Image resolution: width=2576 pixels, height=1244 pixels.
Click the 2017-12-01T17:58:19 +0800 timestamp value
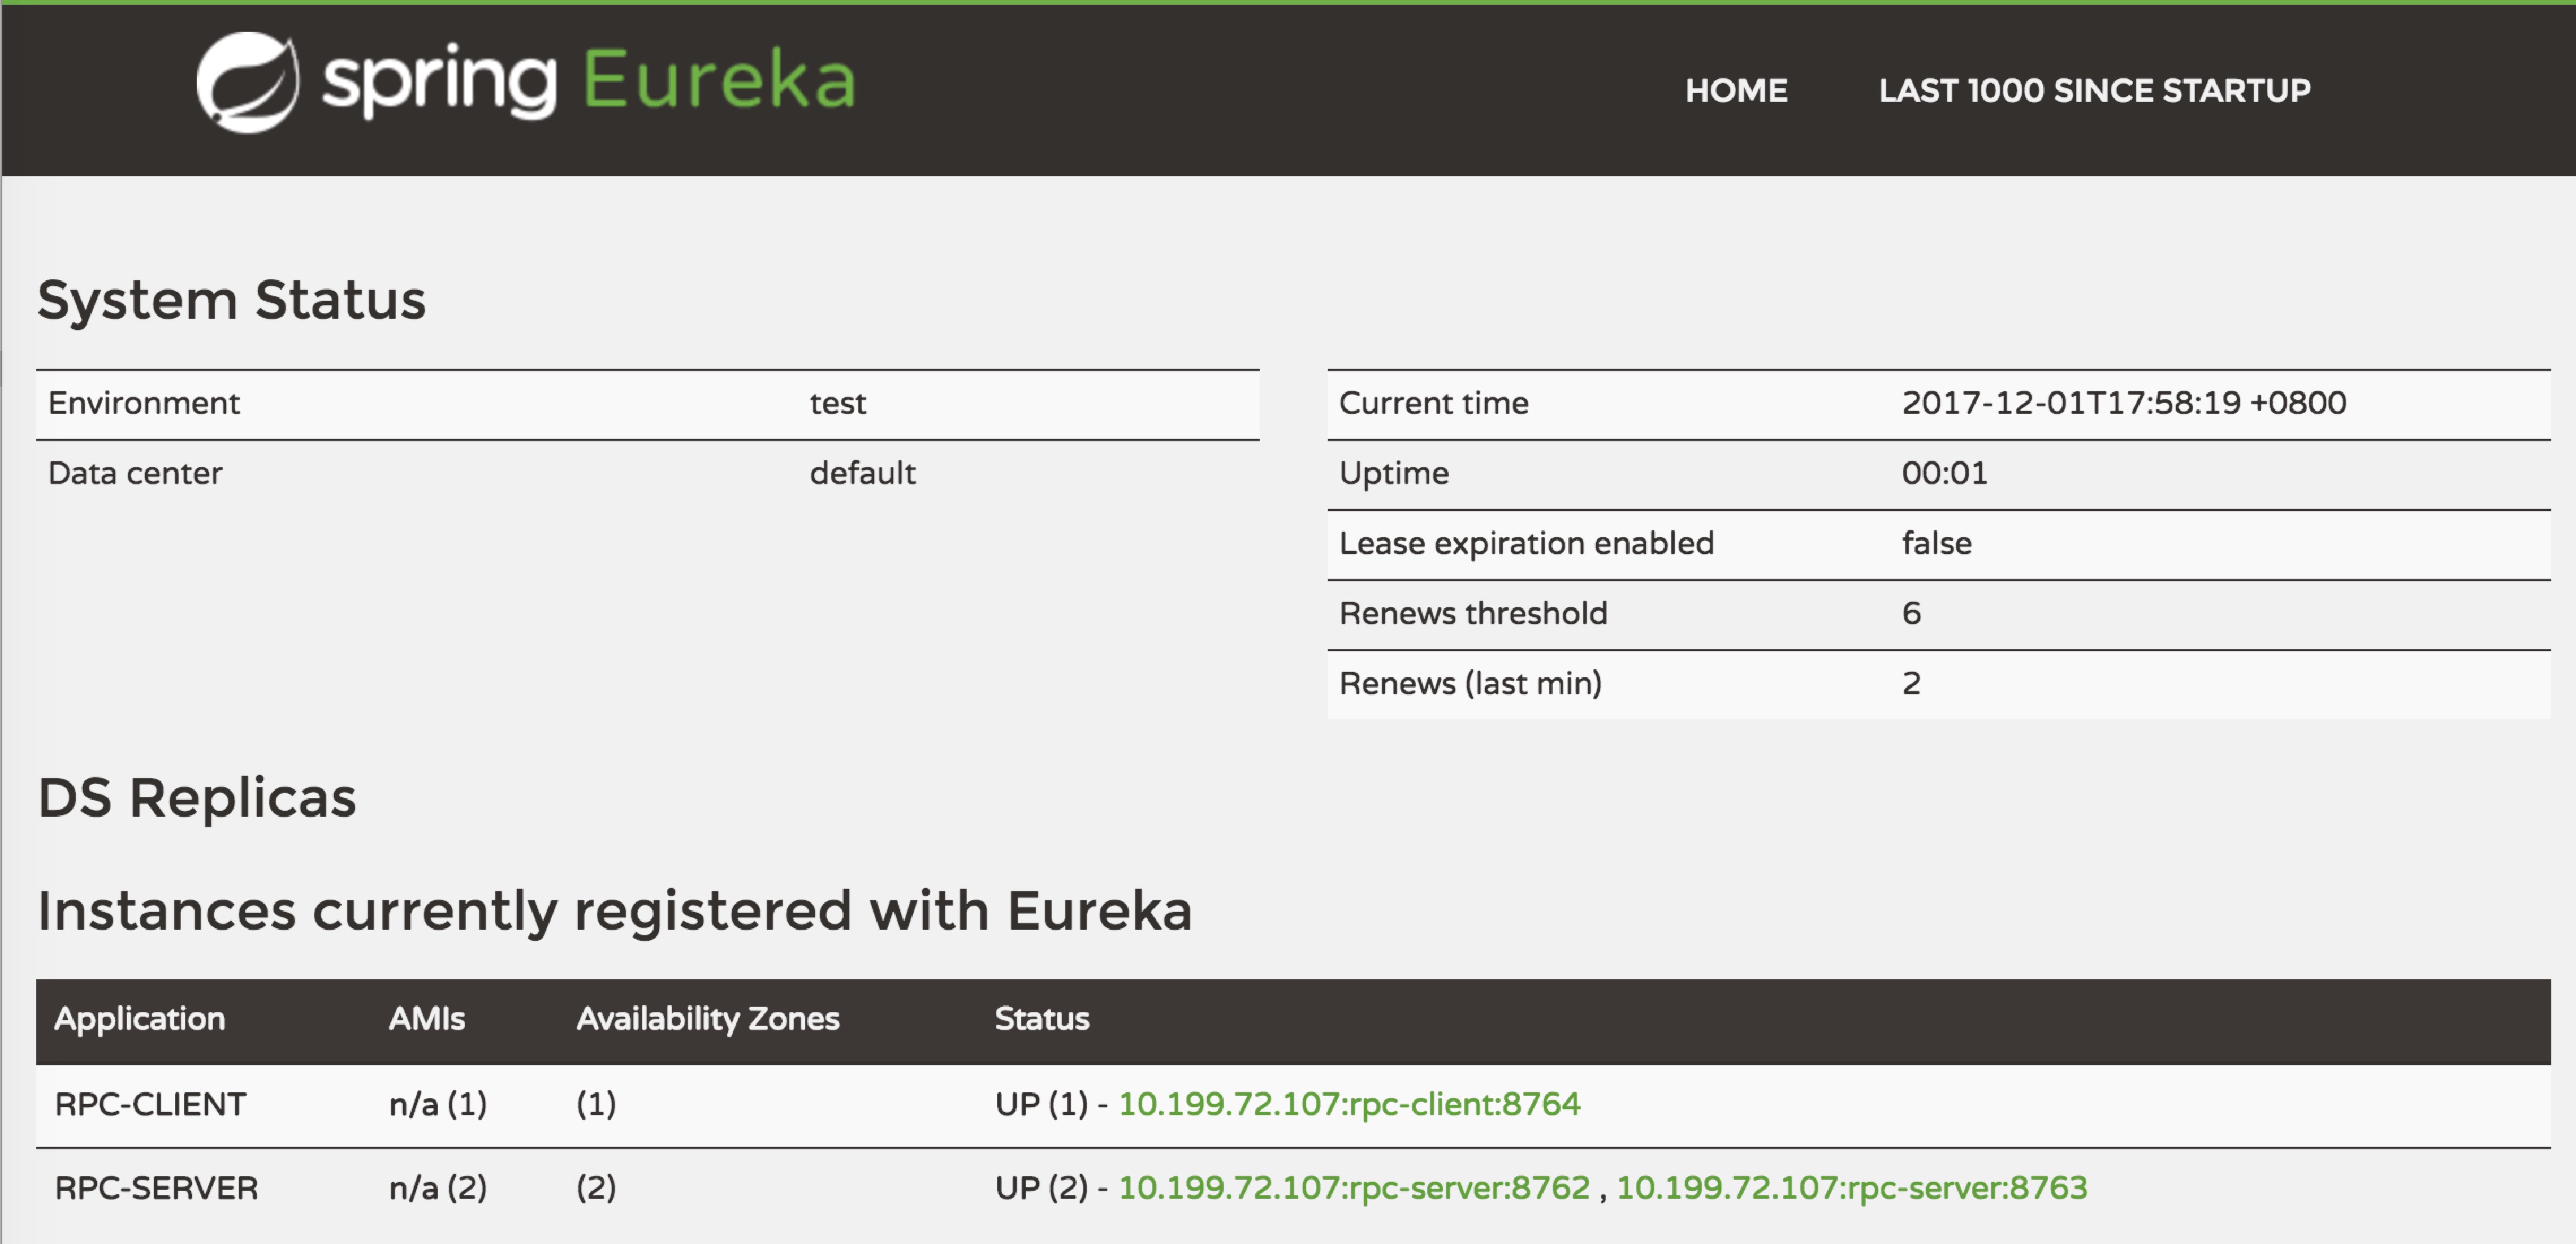(2124, 403)
